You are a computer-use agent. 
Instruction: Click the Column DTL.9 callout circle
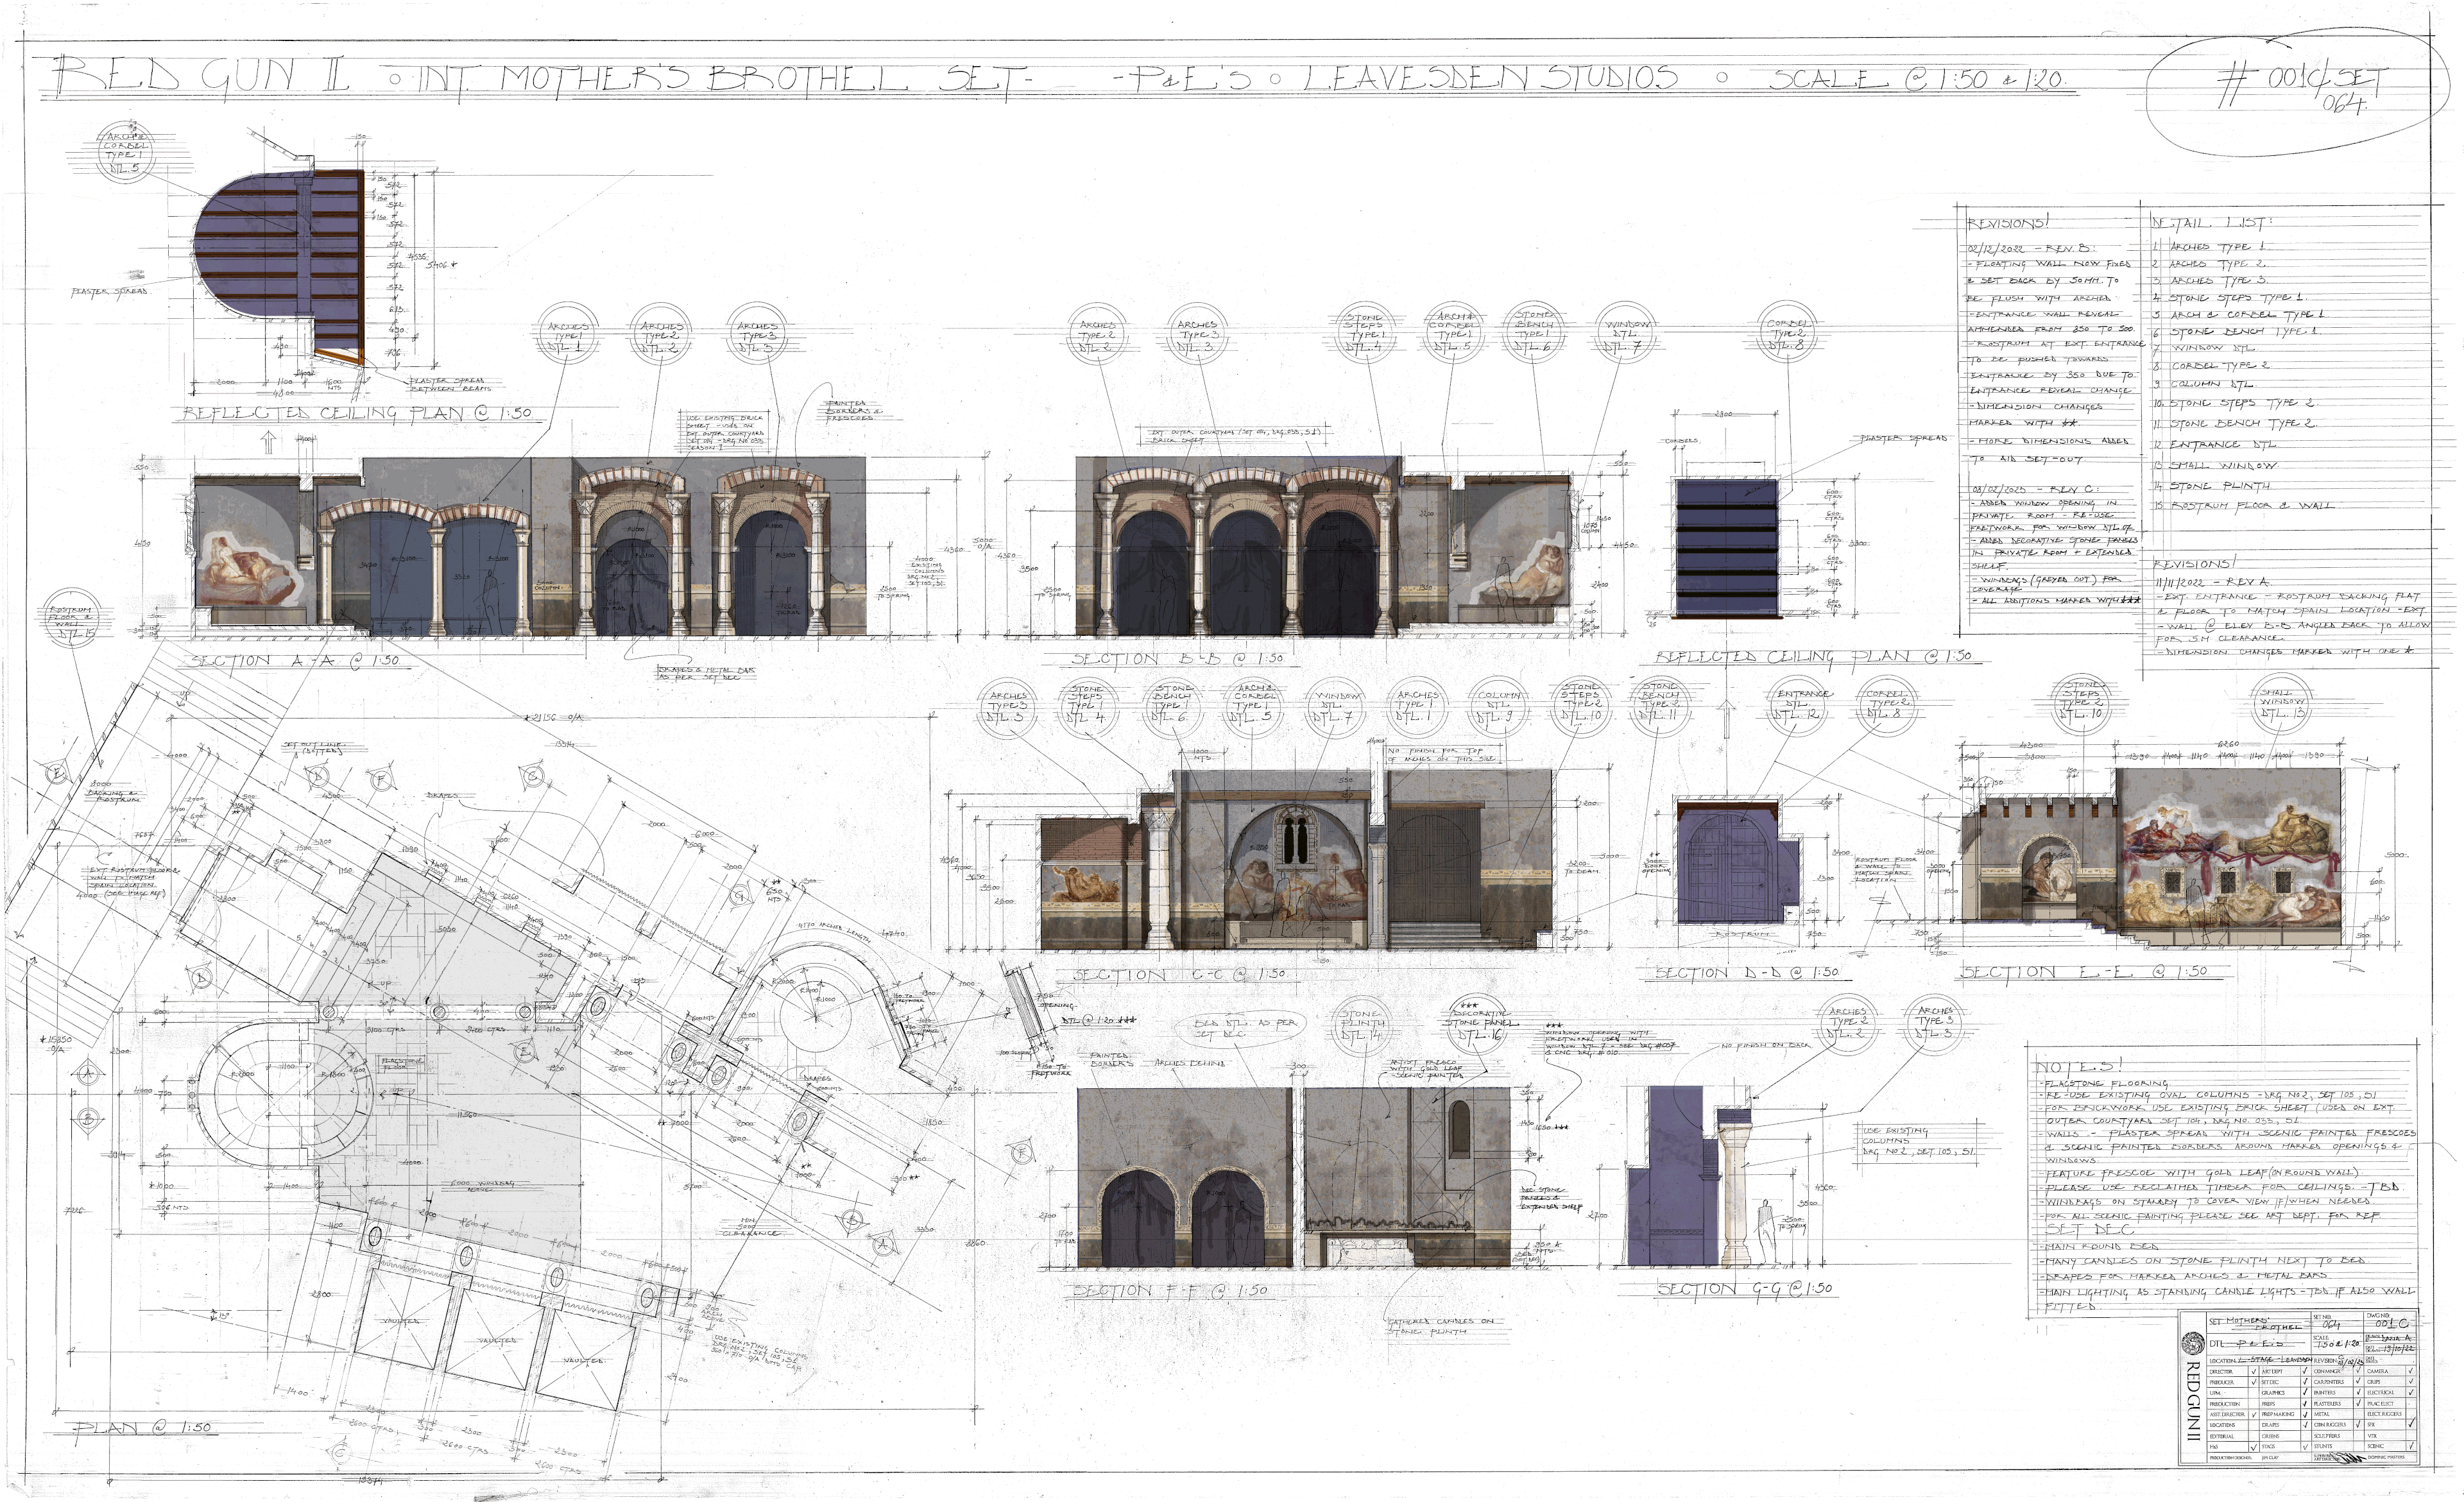[x=1499, y=706]
